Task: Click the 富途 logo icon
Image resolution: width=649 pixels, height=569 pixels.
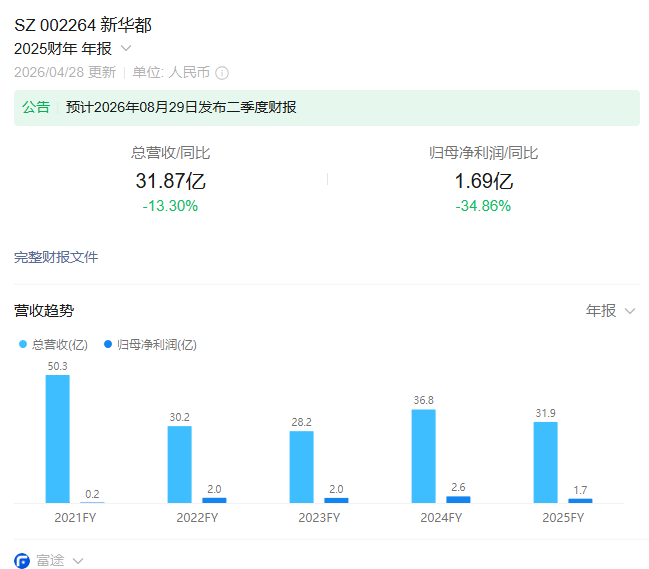Action: (22, 561)
